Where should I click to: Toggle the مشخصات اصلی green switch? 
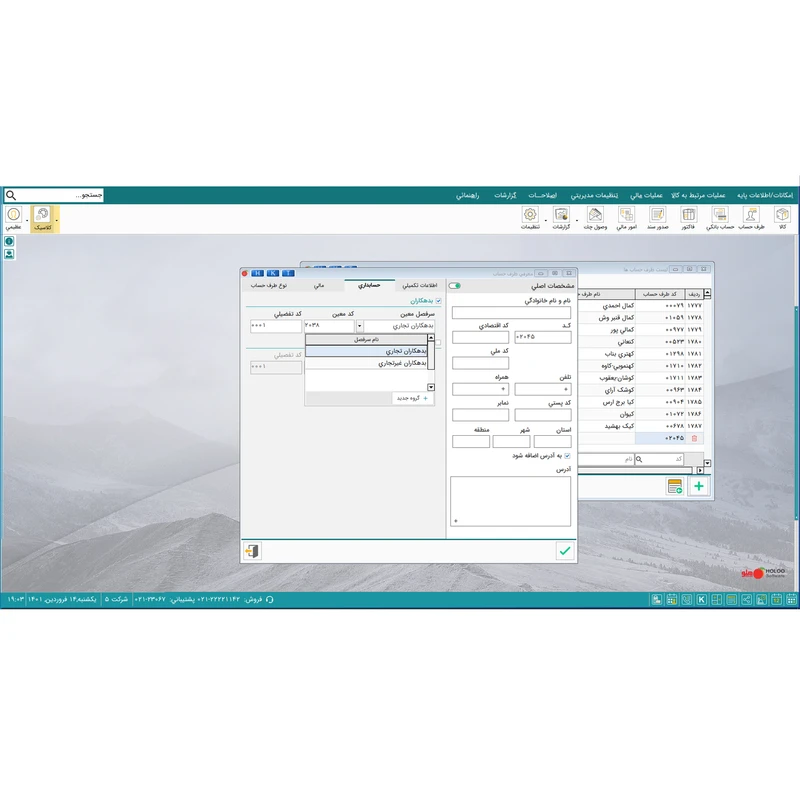click(x=455, y=286)
